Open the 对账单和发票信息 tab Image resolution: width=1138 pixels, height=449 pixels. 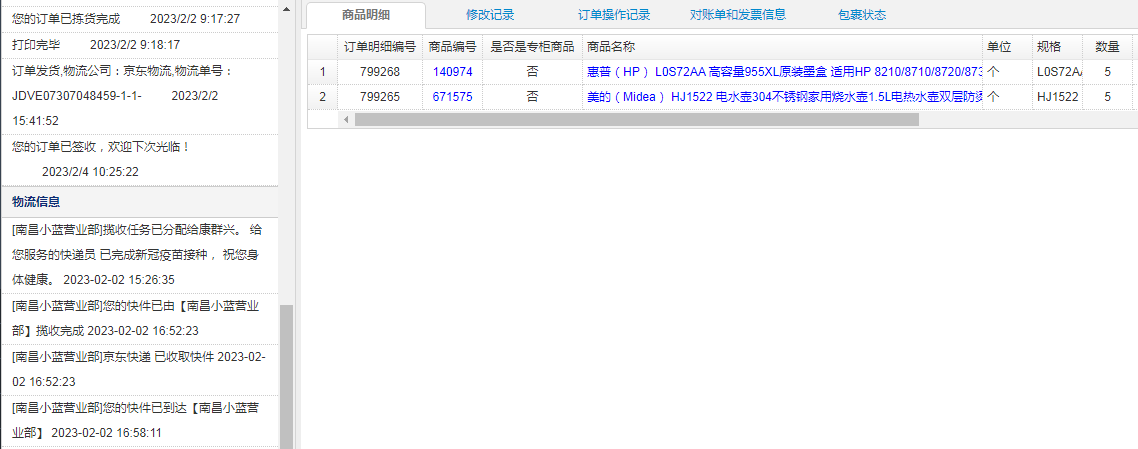click(x=738, y=15)
